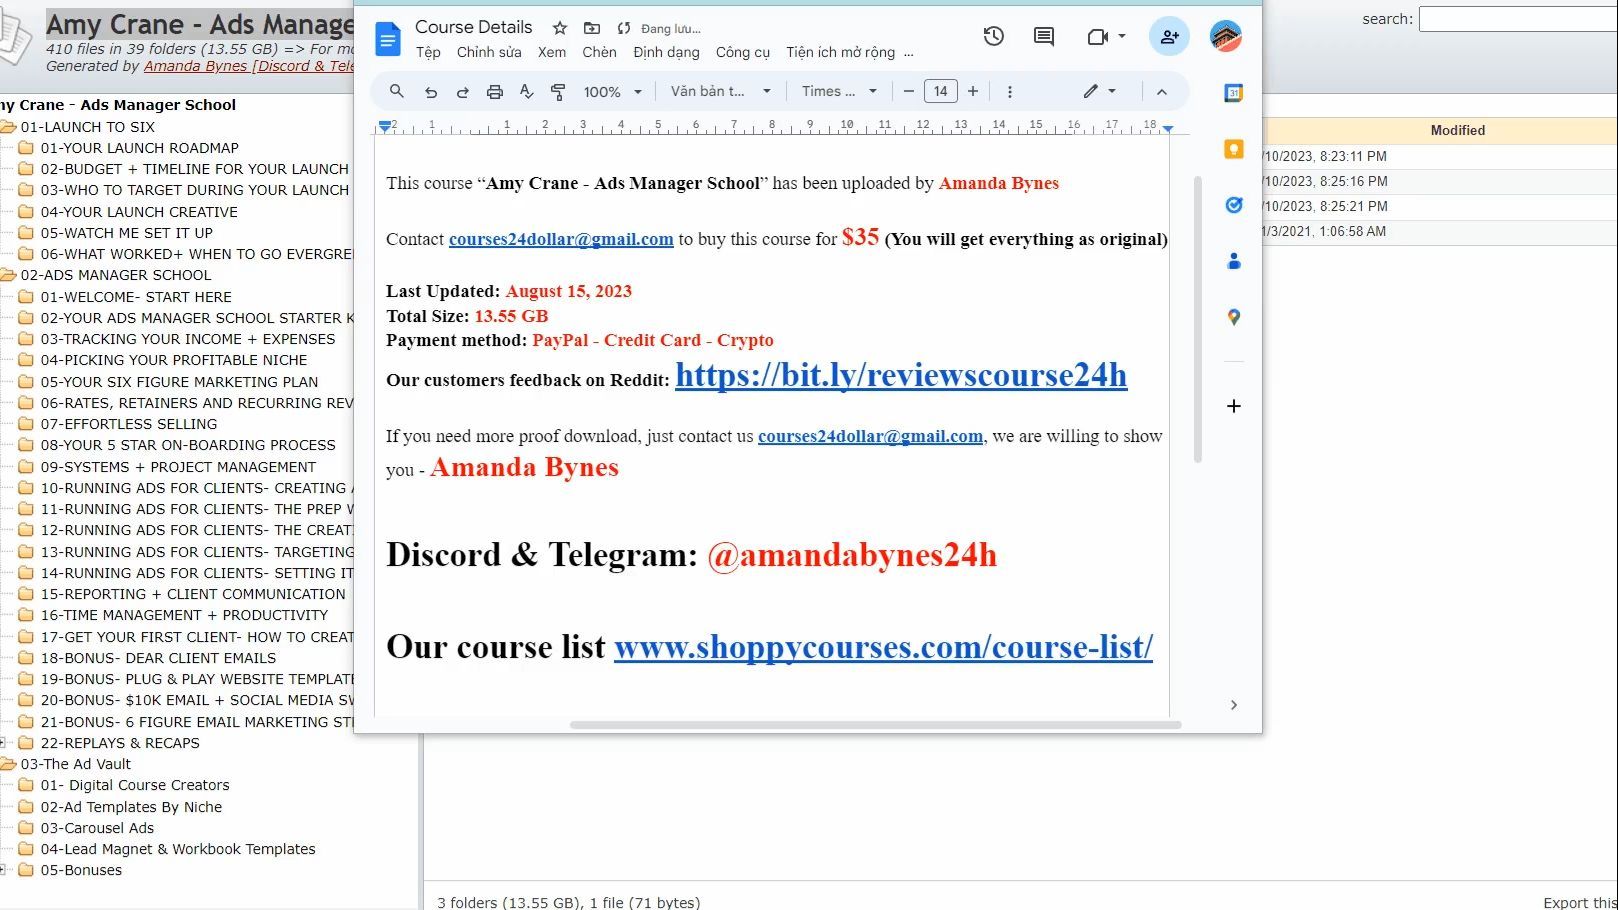
Task: Open the Công cụ menu
Action: (743, 52)
